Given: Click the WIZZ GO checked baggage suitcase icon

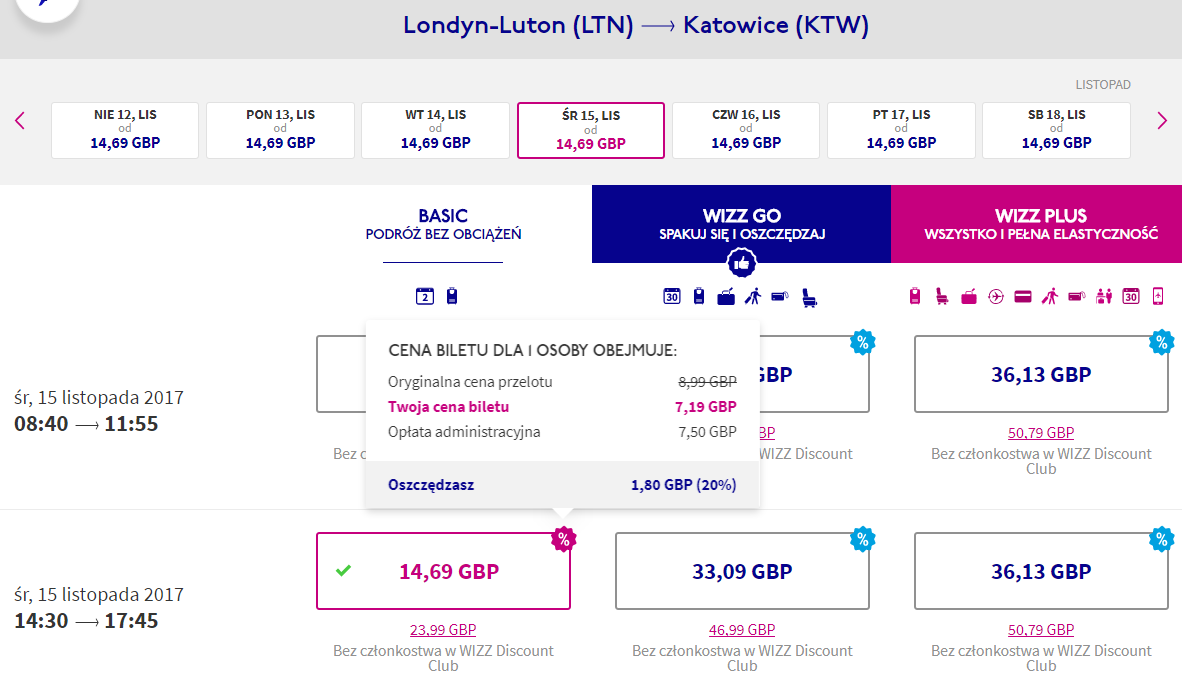Looking at the screenshot, I should point(726,297).
